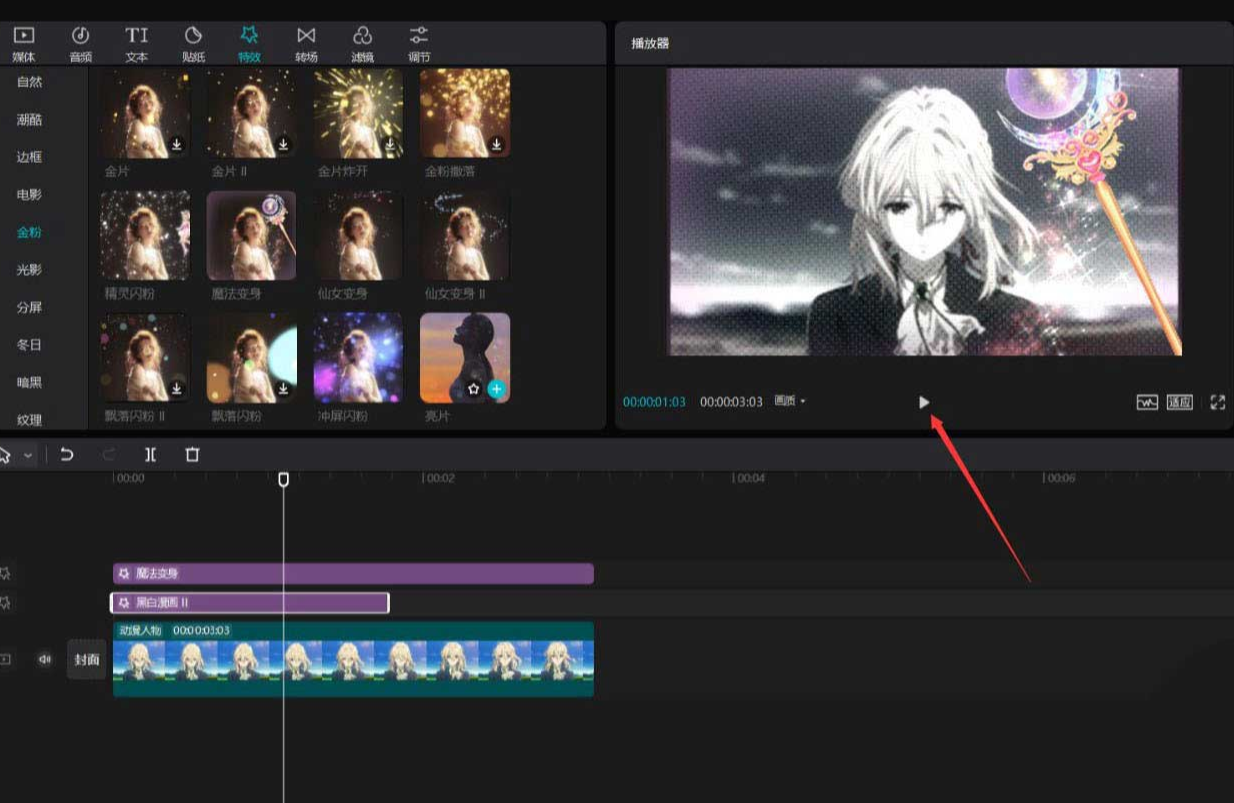Choose the 自然 effect category

(30, 82)
